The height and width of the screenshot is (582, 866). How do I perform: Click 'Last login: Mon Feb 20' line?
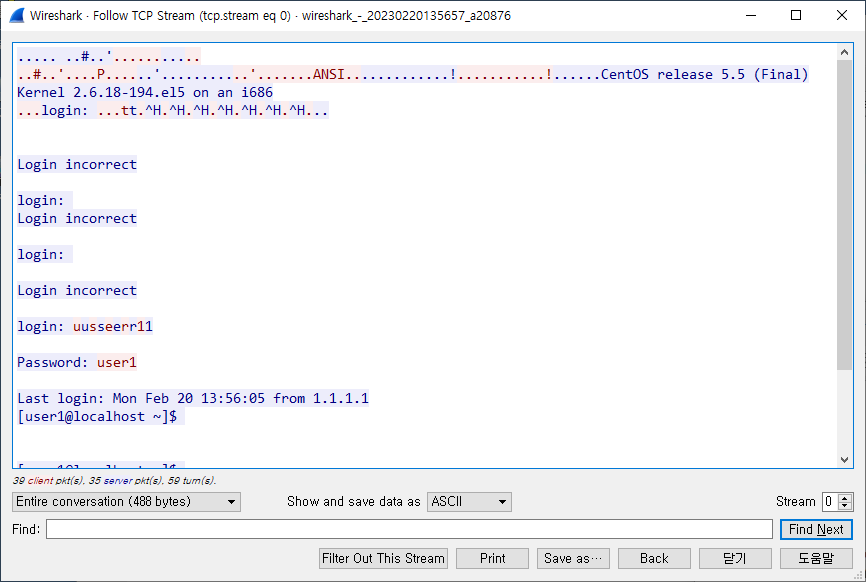pos(193,398)
